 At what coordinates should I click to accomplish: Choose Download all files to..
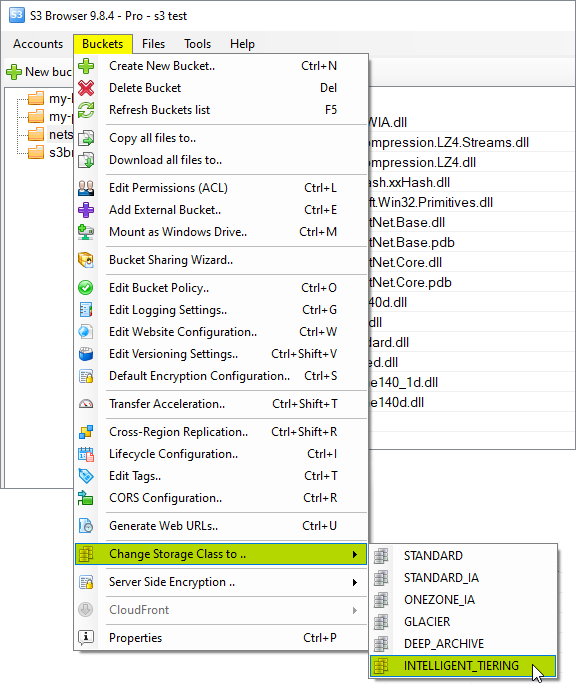[221, 160]
